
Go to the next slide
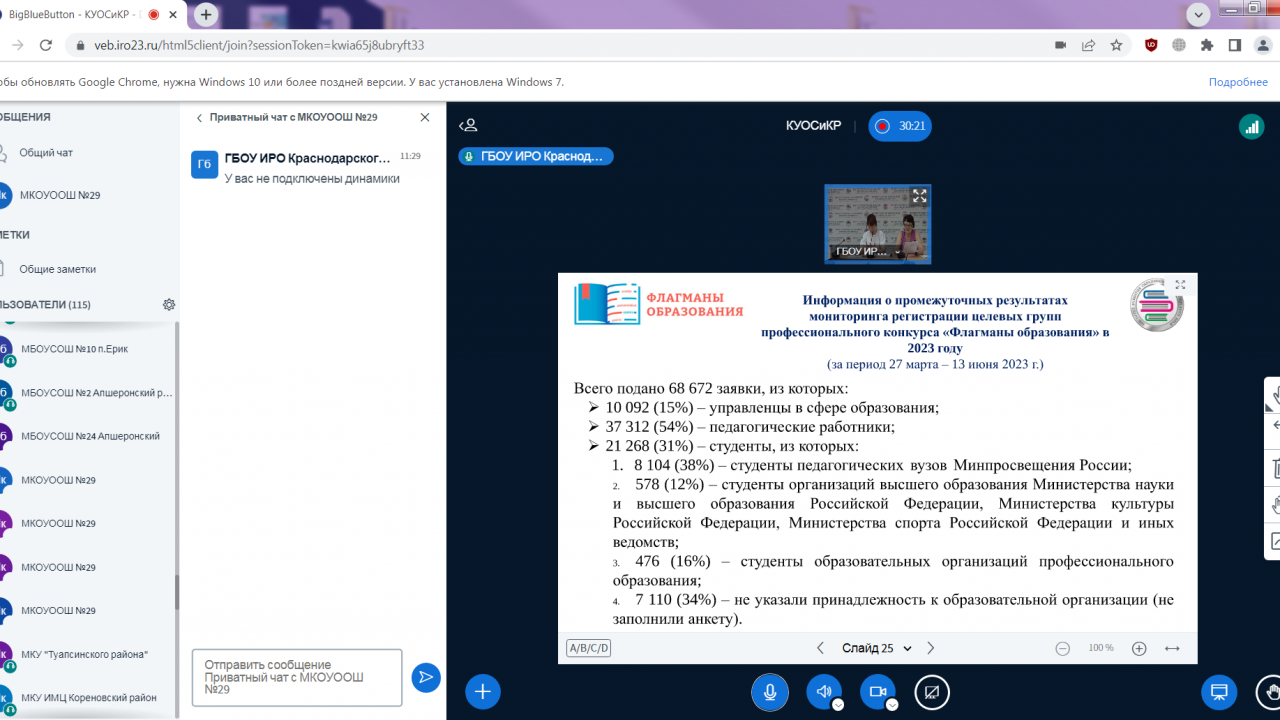(931, 648)
